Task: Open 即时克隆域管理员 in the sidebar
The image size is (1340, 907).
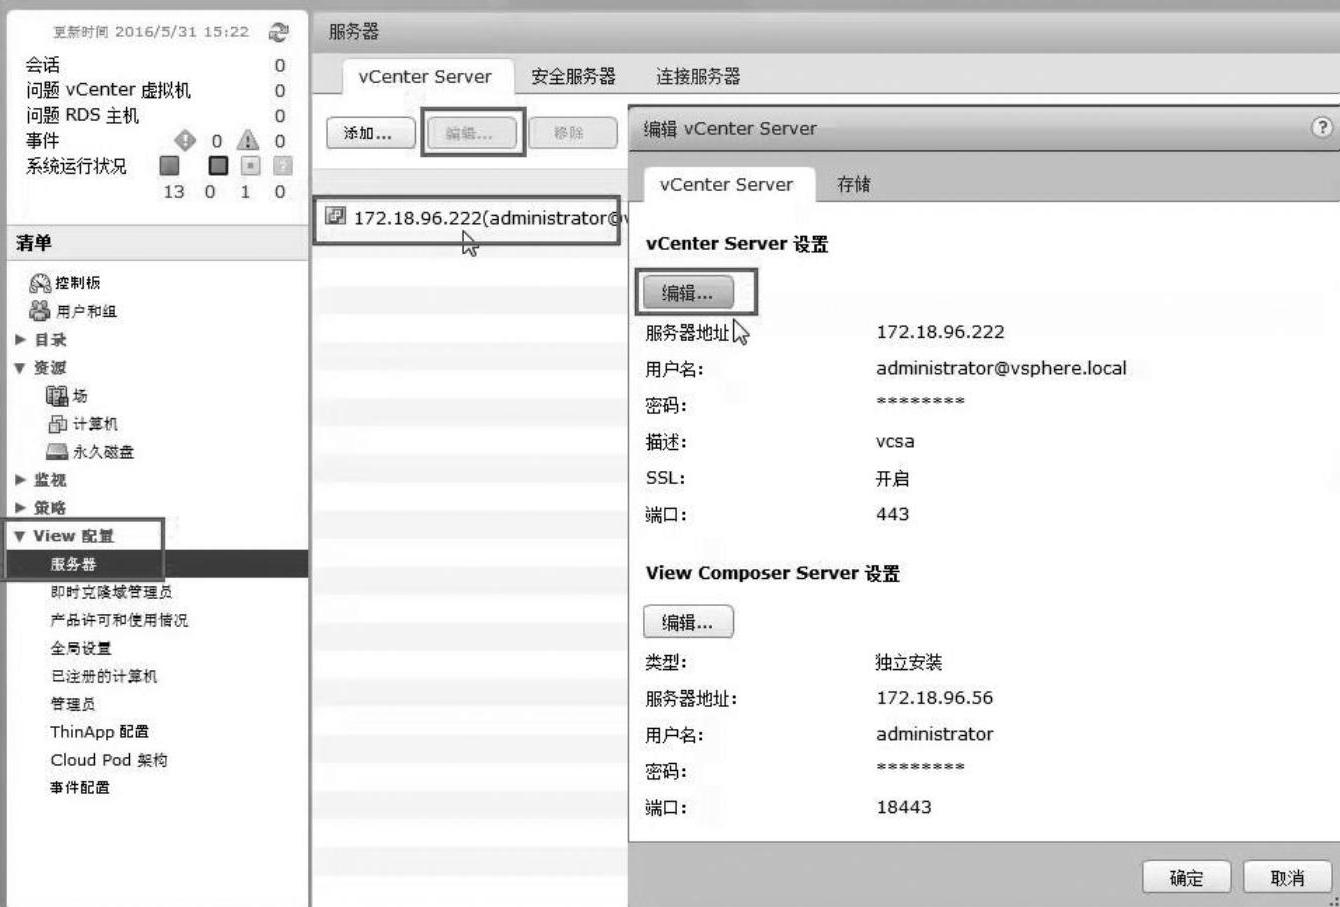Action: 111,592
